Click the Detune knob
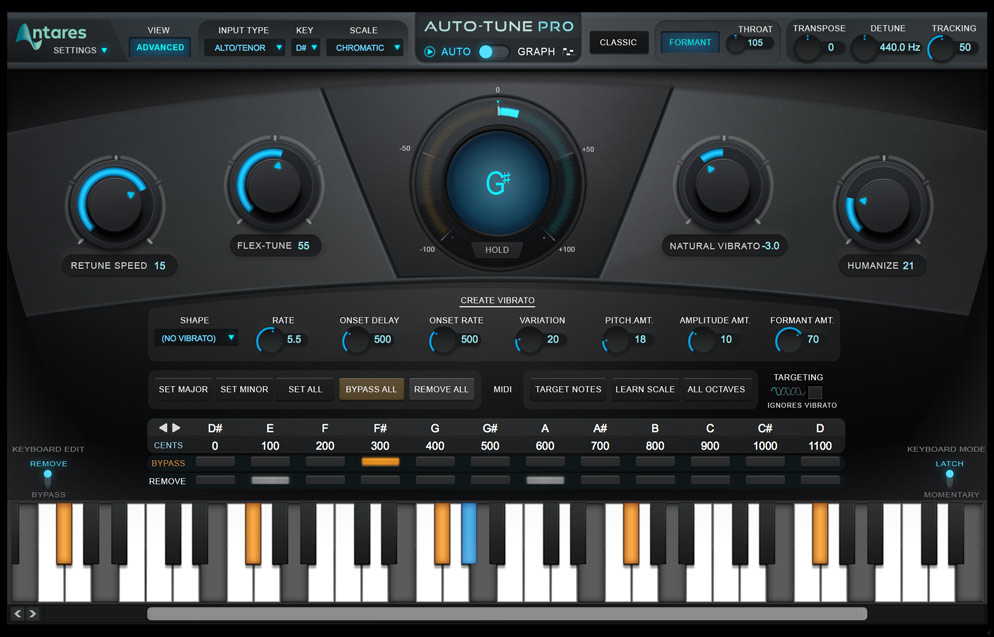The image size is (994, 637). 863,48
